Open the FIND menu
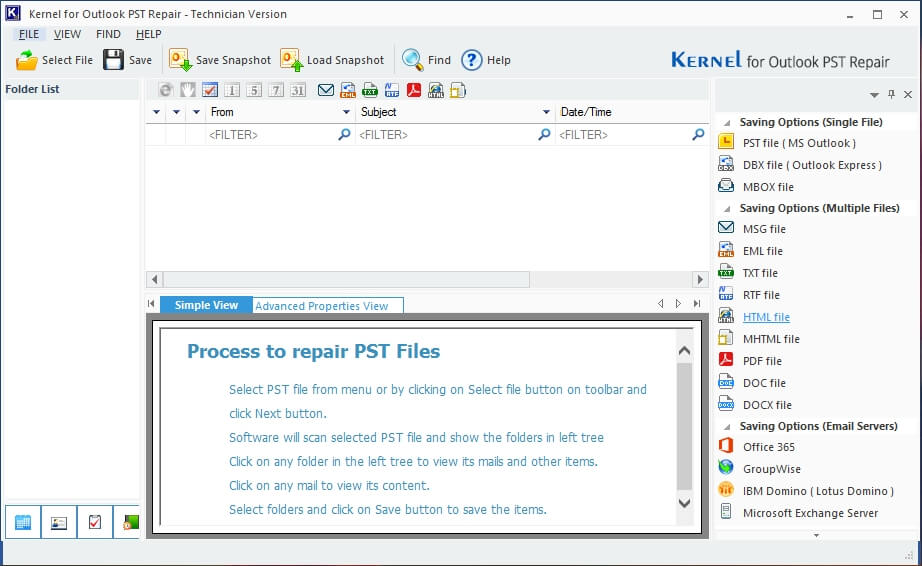This screenshot has width=922, height=566. pyautogui.click(x=108, y=34)
